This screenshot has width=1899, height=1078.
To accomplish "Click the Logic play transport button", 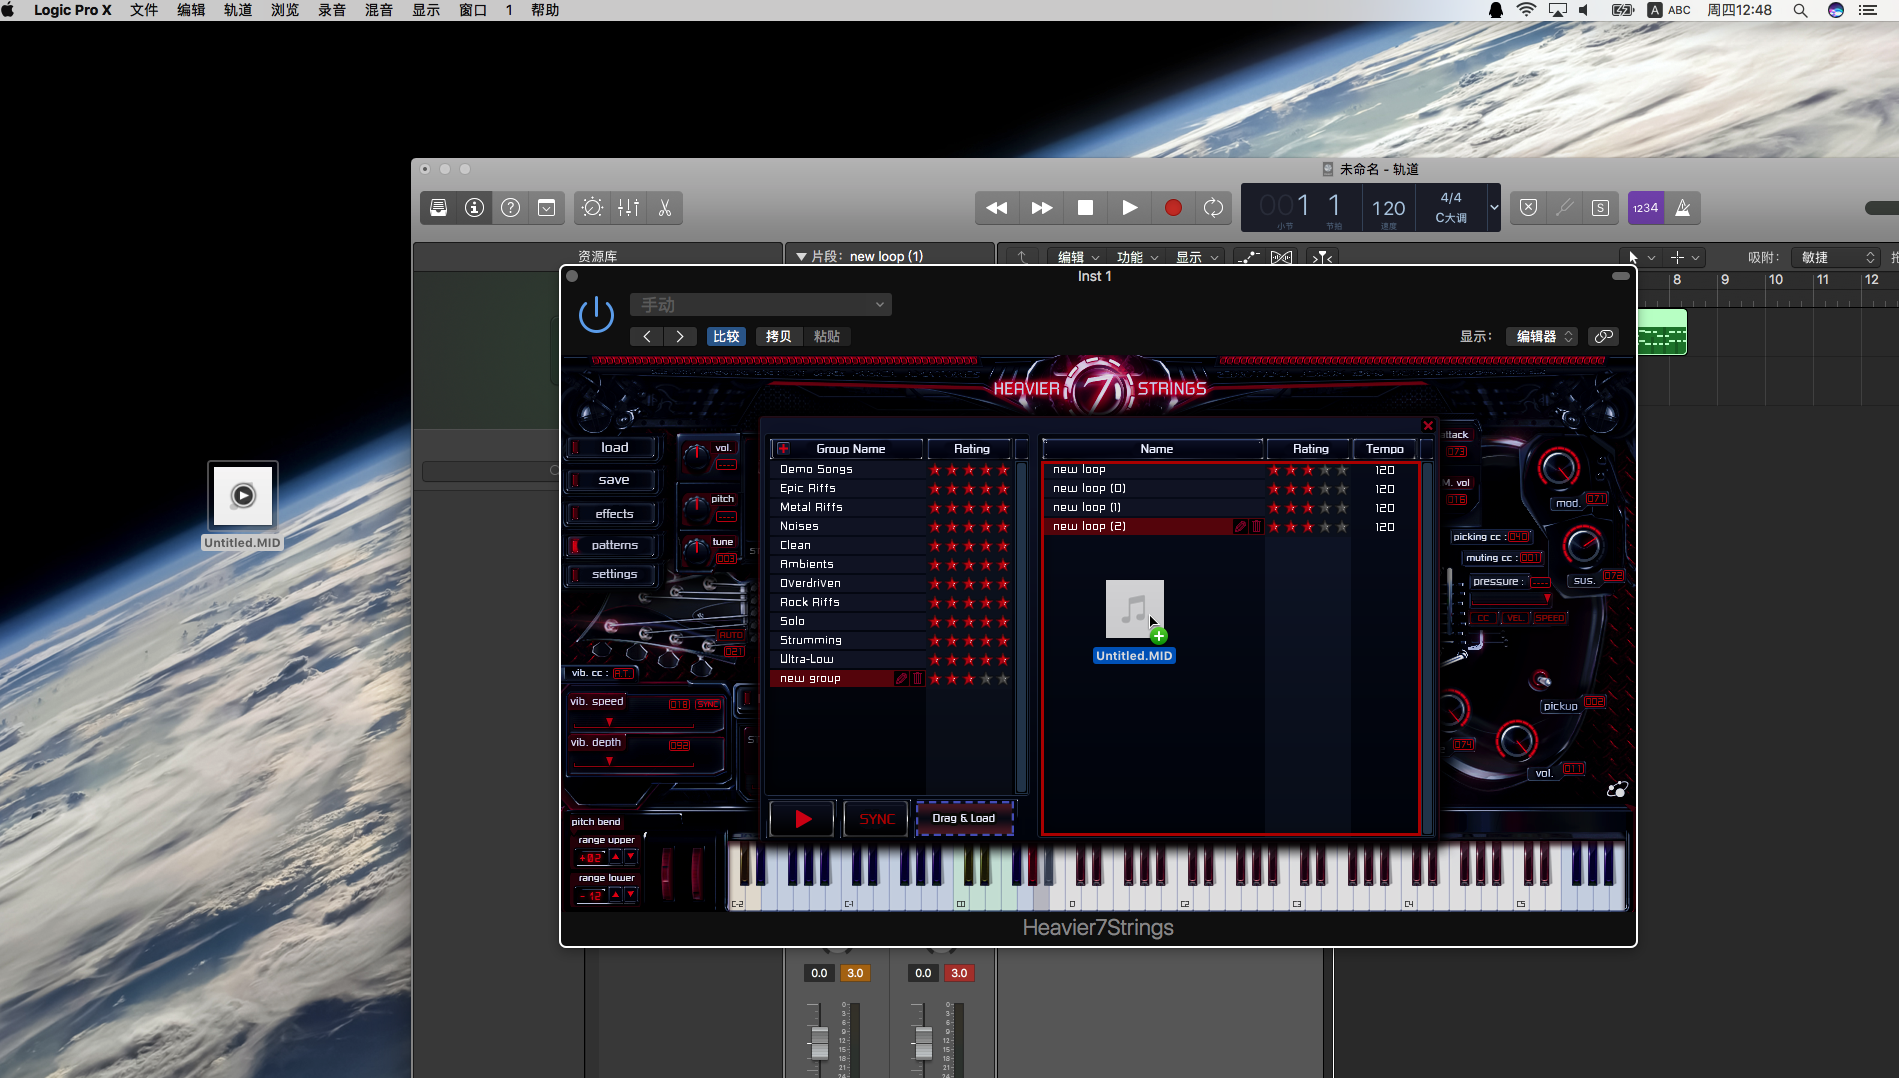I will [1129, 208].
